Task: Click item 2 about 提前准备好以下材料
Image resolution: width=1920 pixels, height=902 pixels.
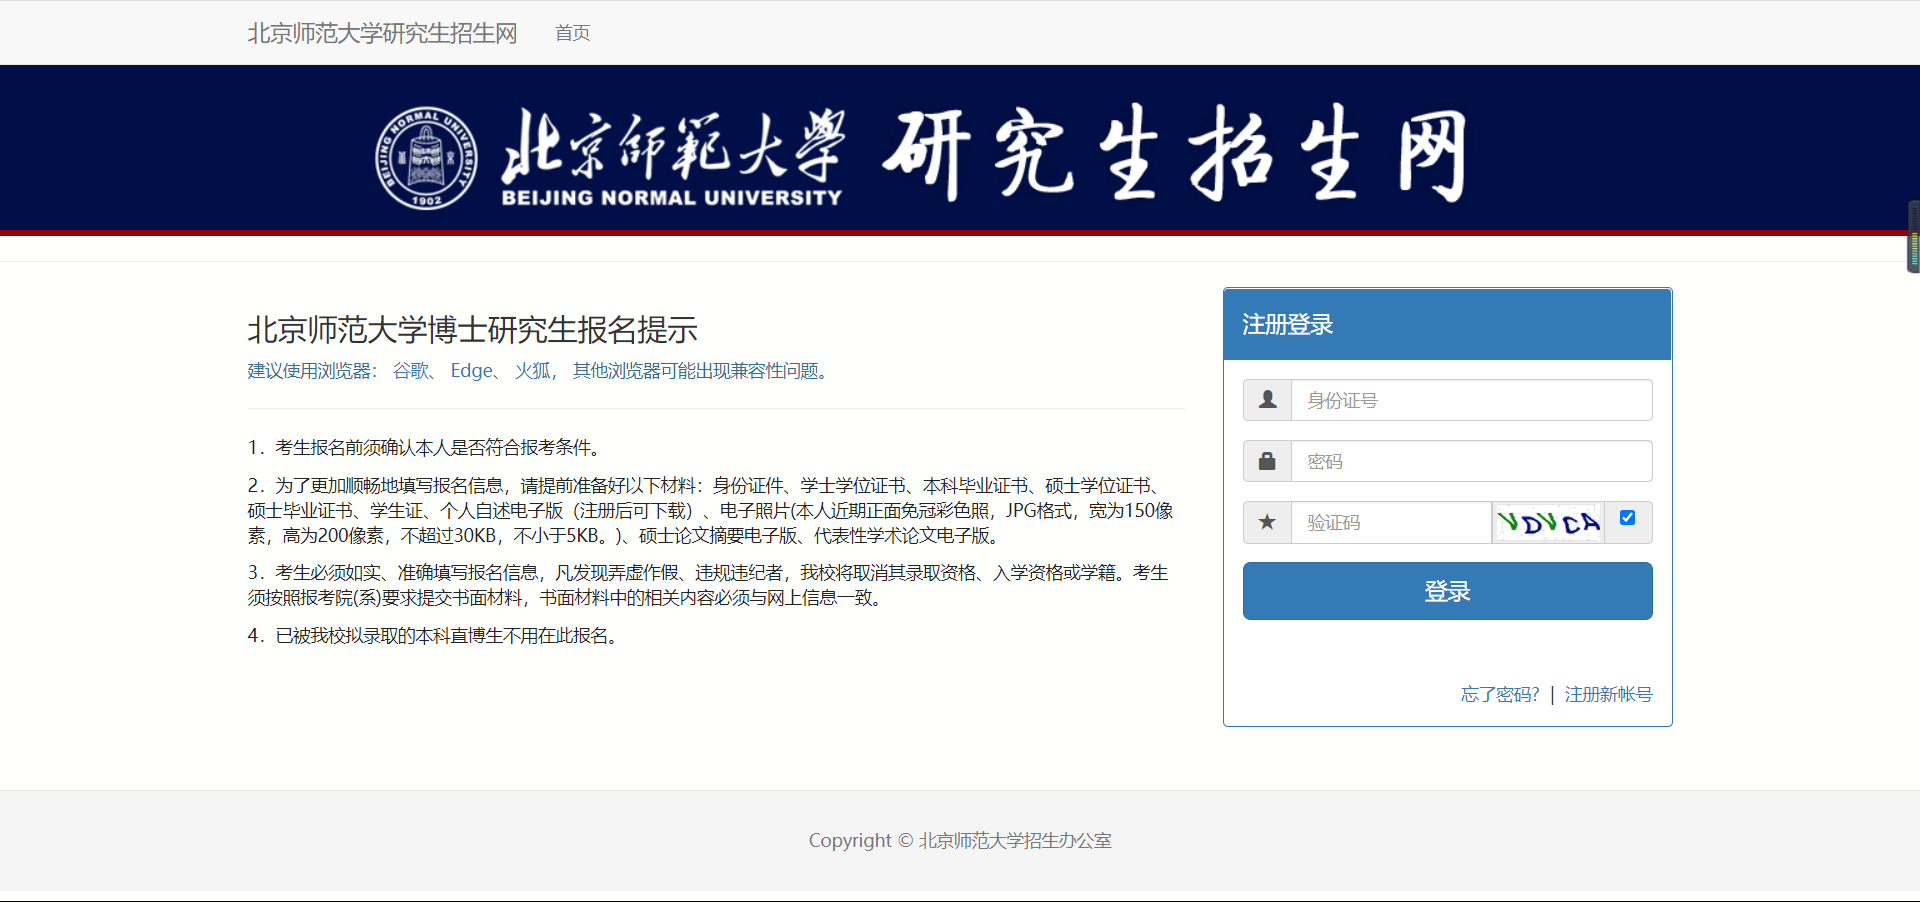Action: 712,510
